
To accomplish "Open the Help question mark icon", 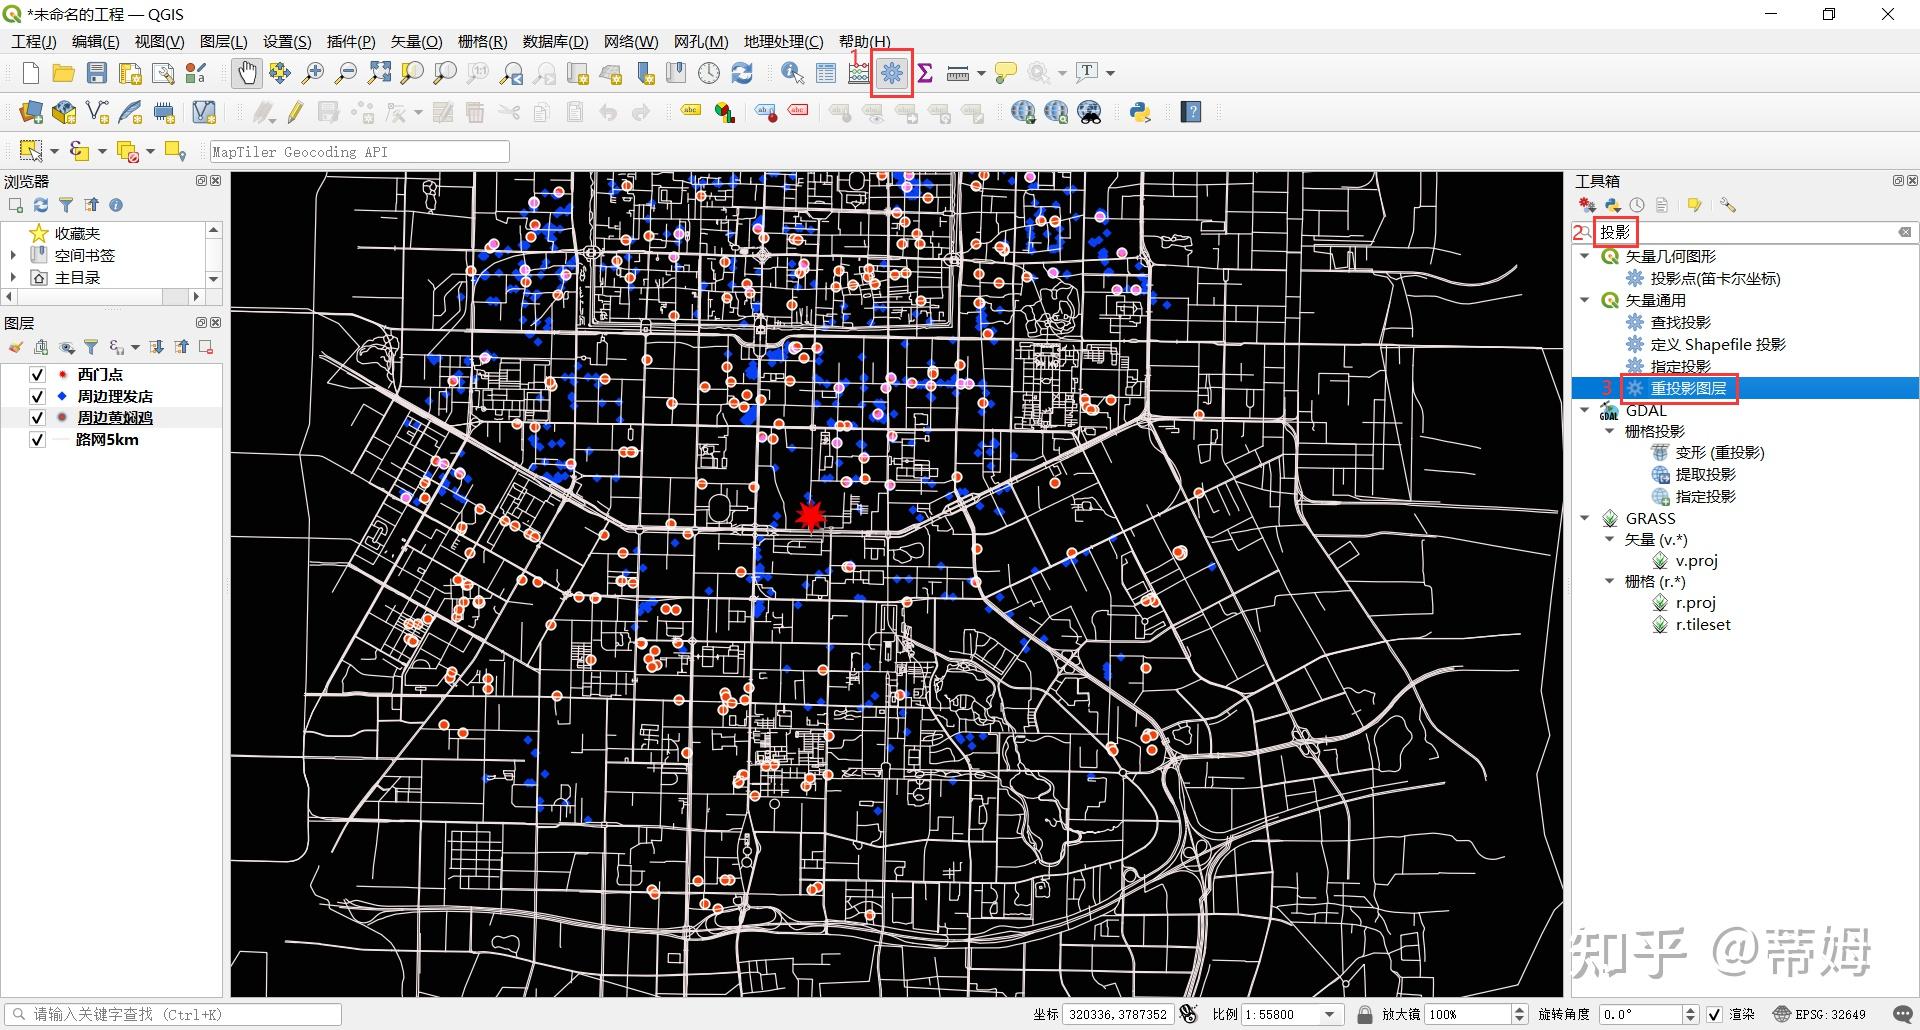I will pos(1191,112).
